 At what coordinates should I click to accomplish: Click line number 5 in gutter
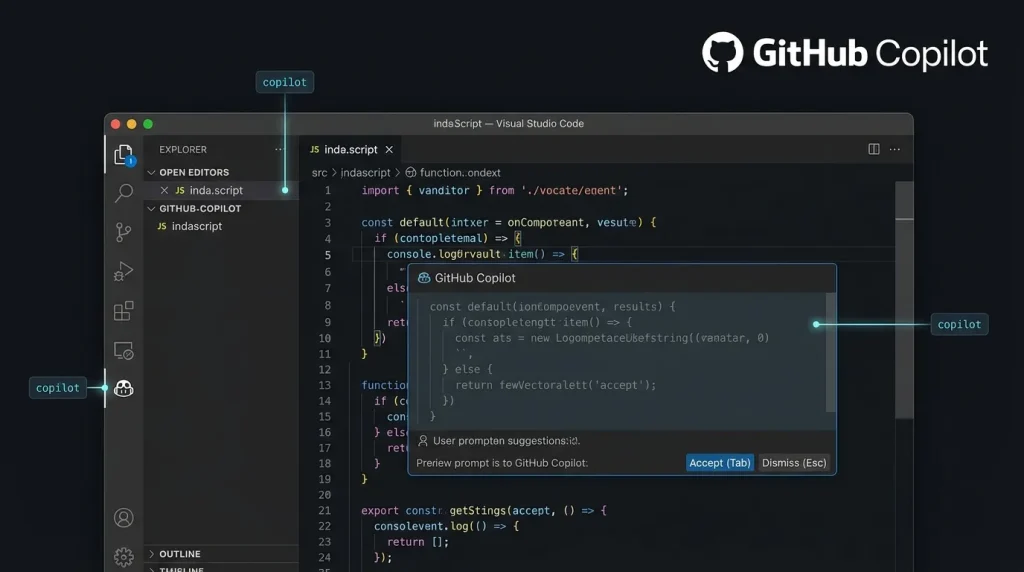pos(327,255)
